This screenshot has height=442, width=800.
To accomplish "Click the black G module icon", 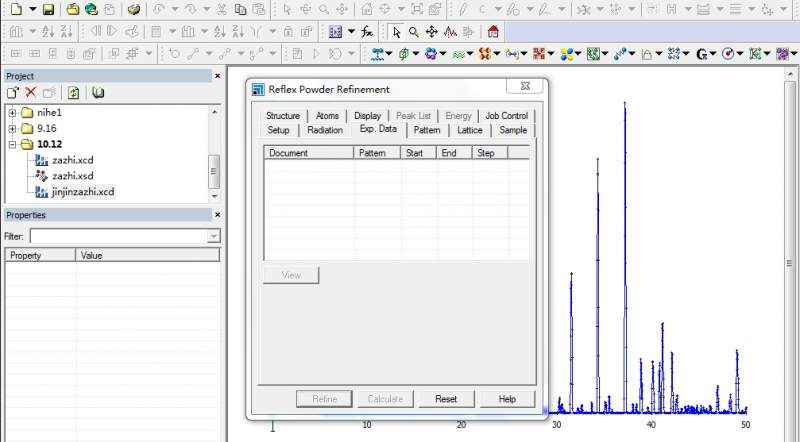I will 702,54.
